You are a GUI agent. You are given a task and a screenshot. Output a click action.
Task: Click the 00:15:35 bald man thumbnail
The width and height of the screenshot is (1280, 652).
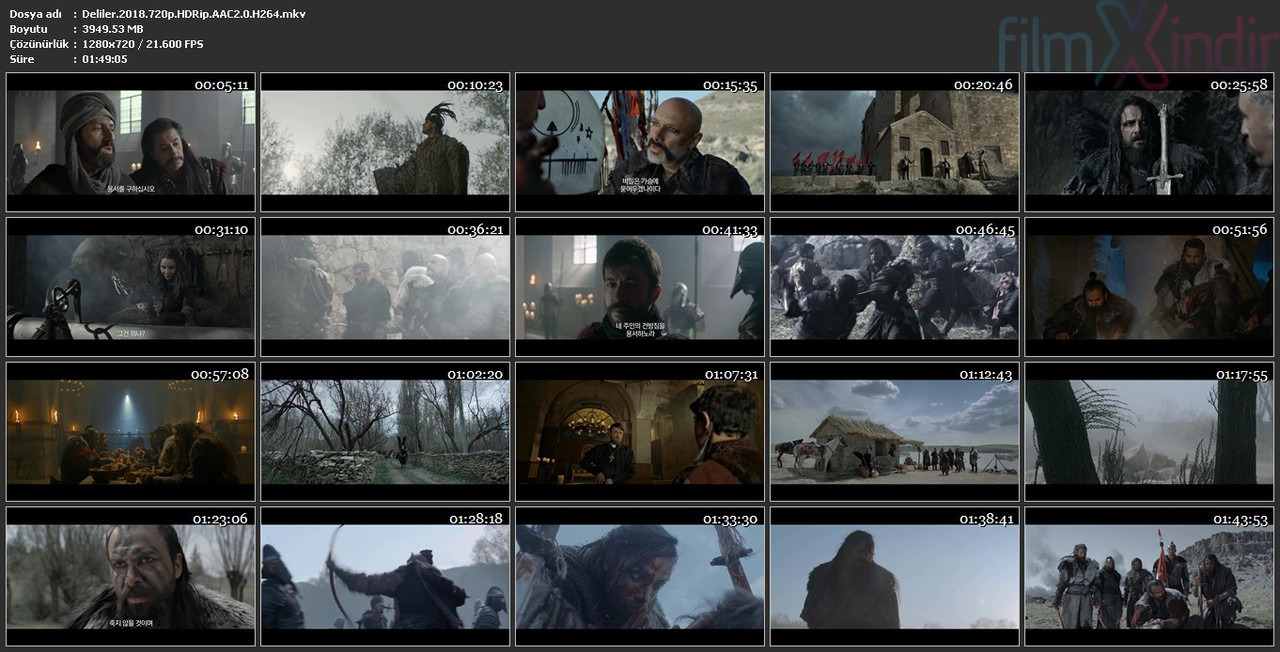(640, 142)
